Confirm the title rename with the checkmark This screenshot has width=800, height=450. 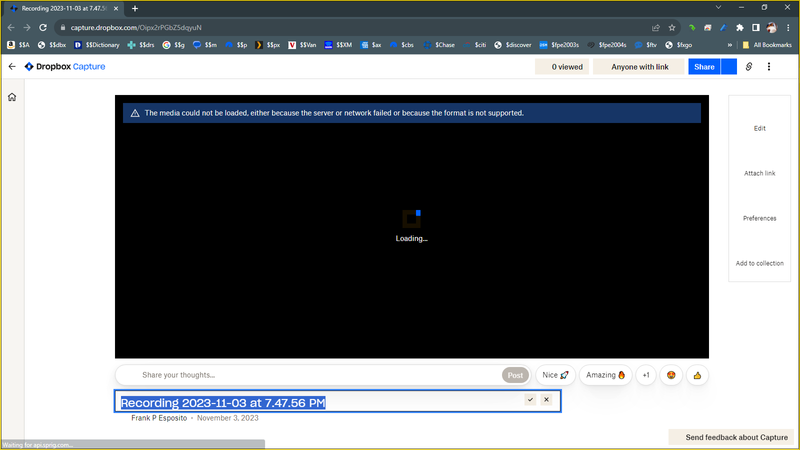pos(530,399)
